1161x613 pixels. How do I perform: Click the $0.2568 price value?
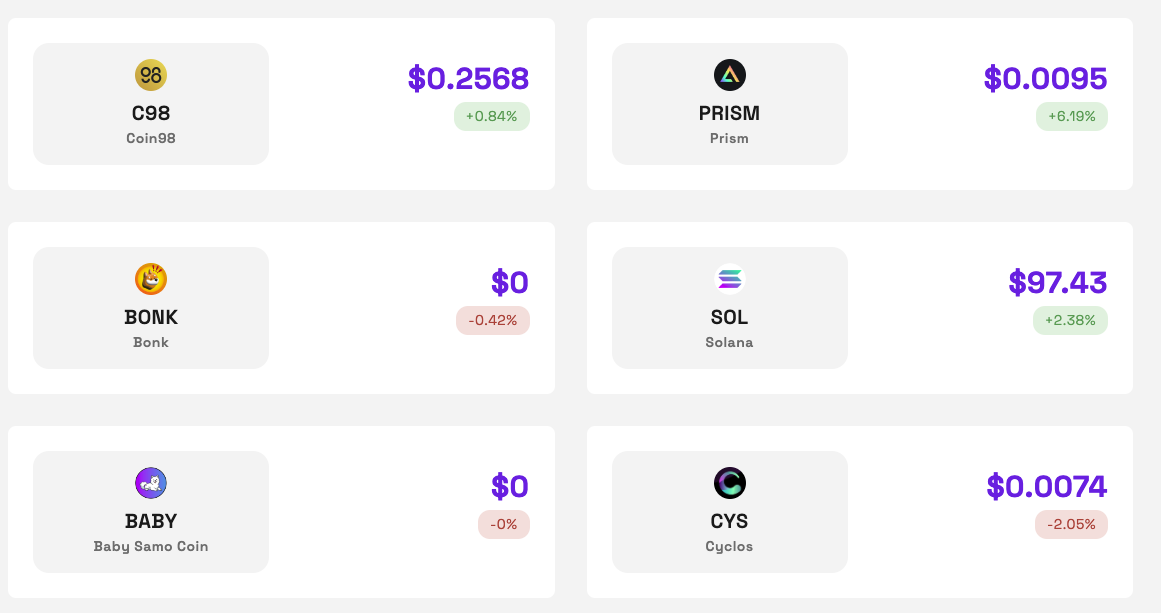click(x=468, y=78)
